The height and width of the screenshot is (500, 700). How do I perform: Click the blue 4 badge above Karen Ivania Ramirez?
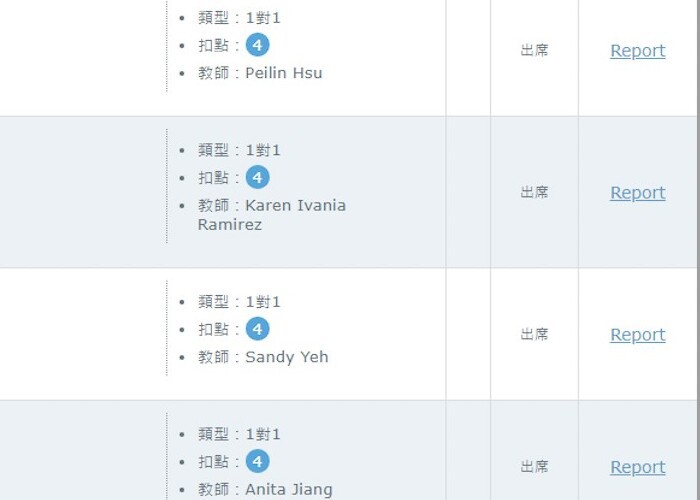click(258, 178)
